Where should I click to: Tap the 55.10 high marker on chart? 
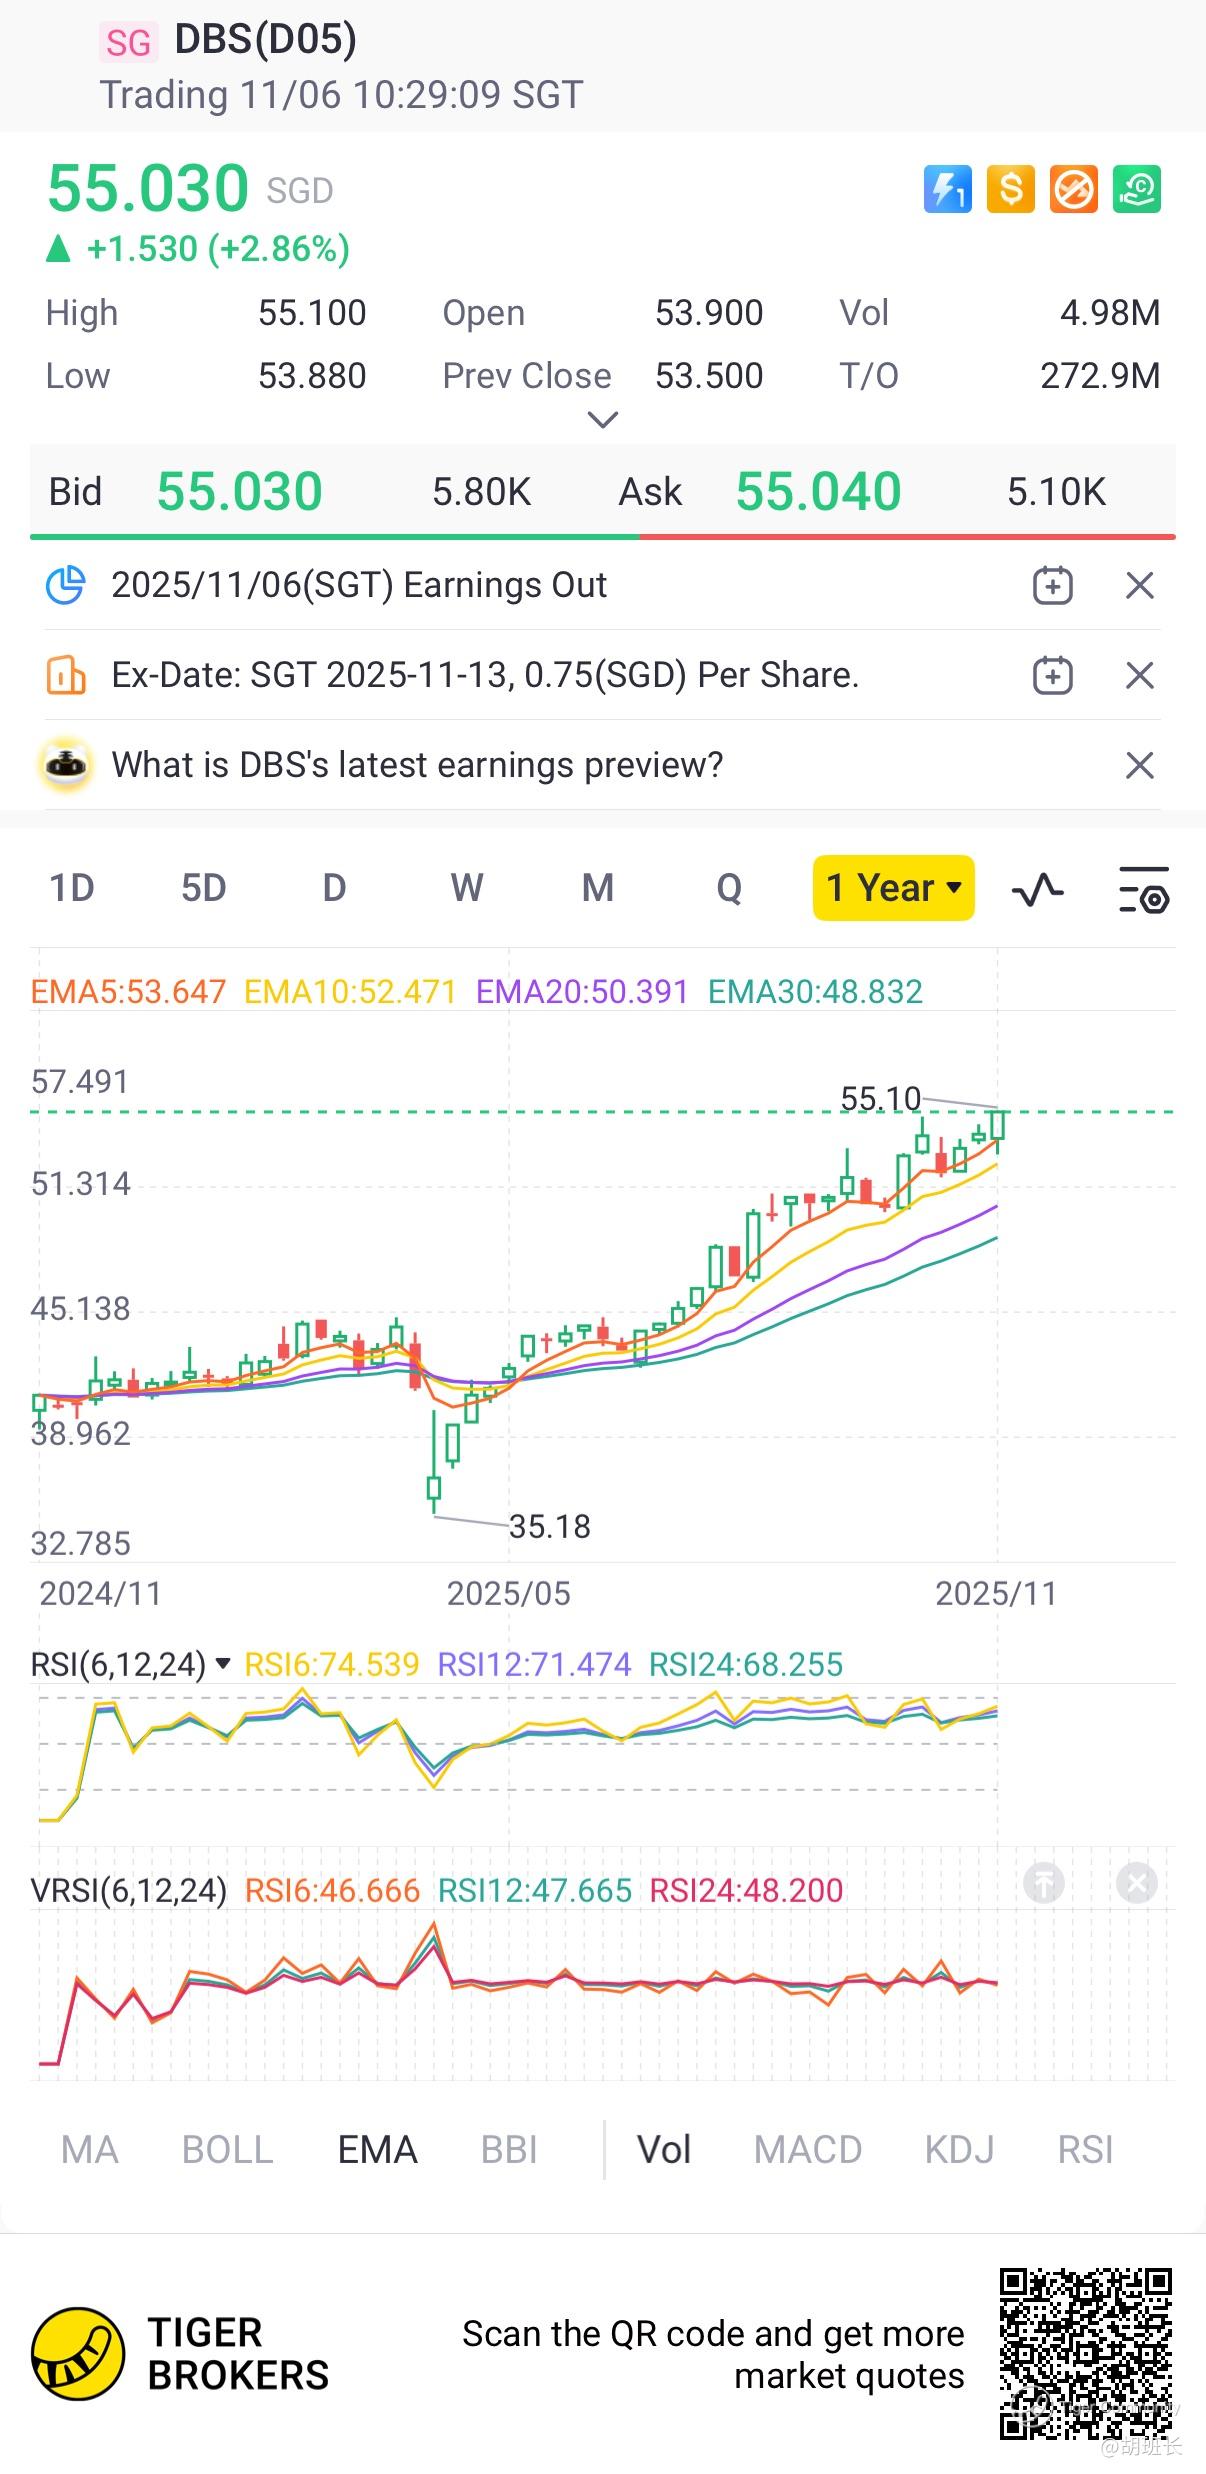point(880,1099)
